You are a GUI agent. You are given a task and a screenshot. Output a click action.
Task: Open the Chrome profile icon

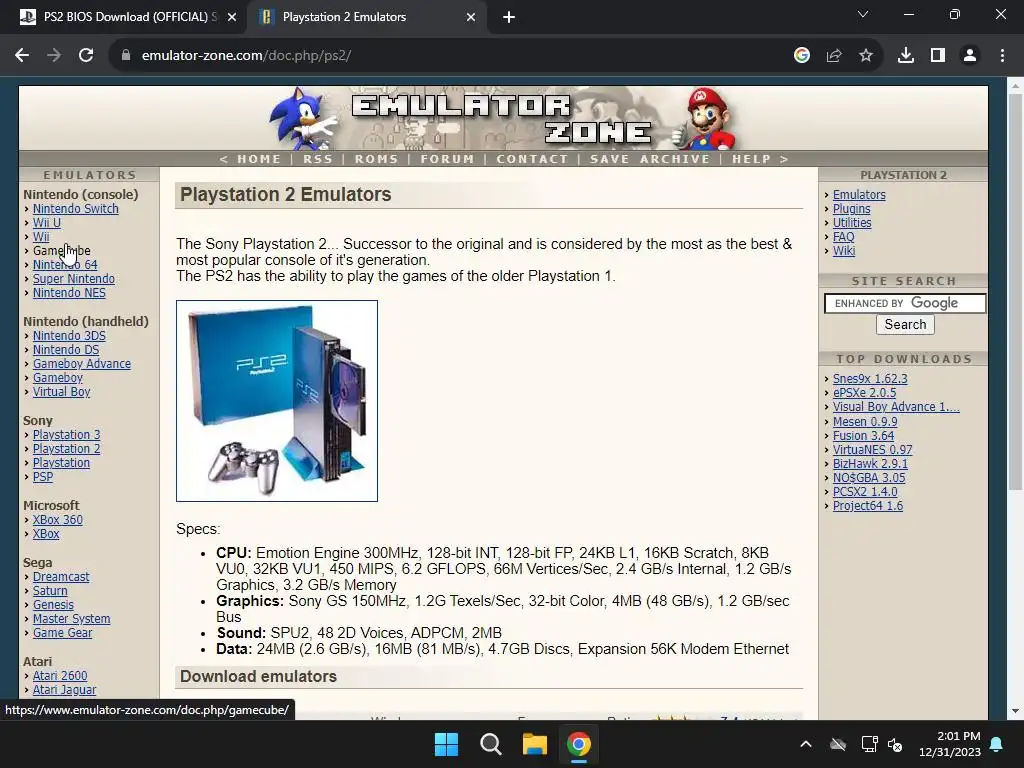(x=970, y=56)
